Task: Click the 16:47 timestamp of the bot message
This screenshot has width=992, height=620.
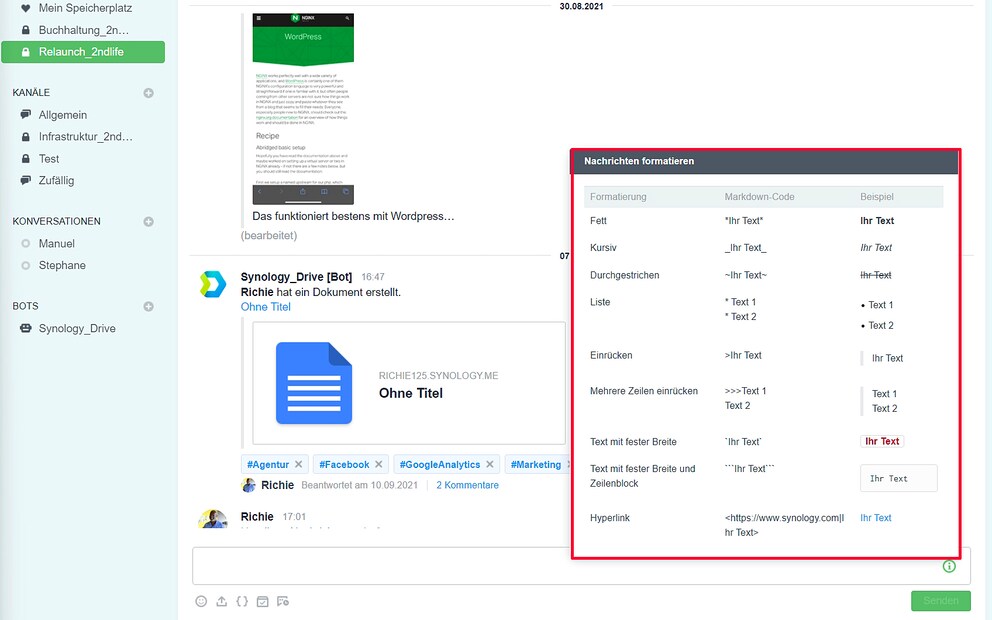Action: point(373,277)
